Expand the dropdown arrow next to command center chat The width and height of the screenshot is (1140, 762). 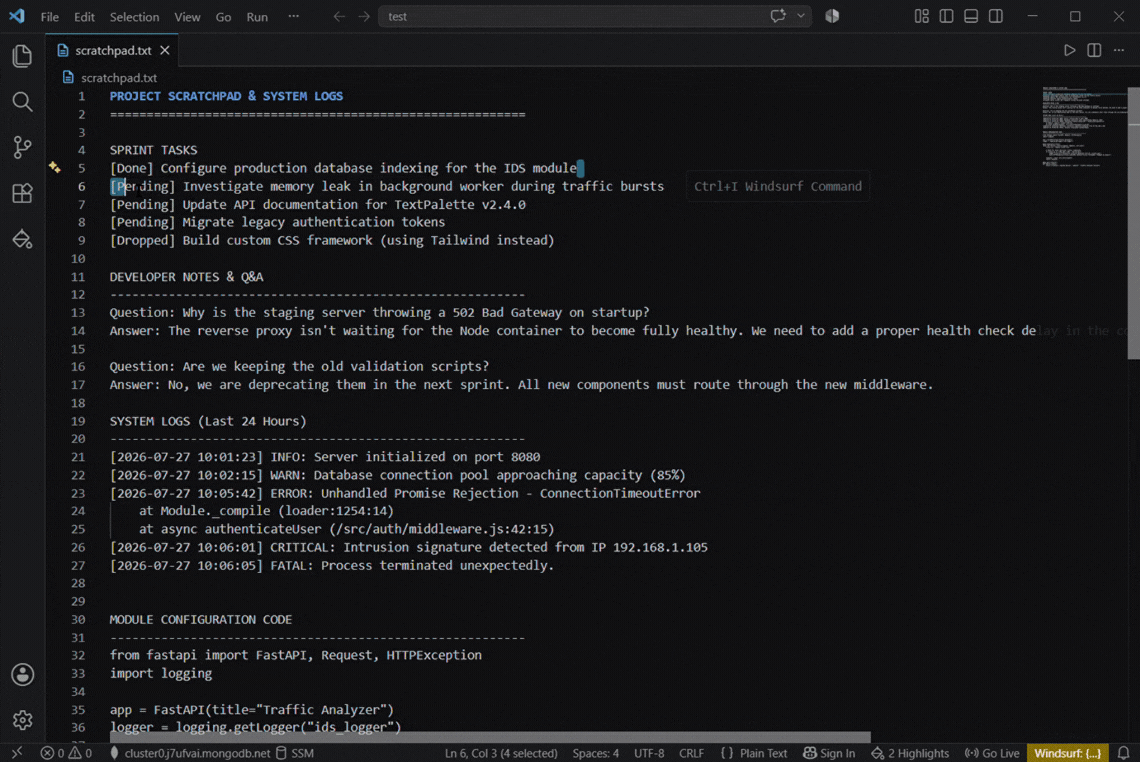800,16
